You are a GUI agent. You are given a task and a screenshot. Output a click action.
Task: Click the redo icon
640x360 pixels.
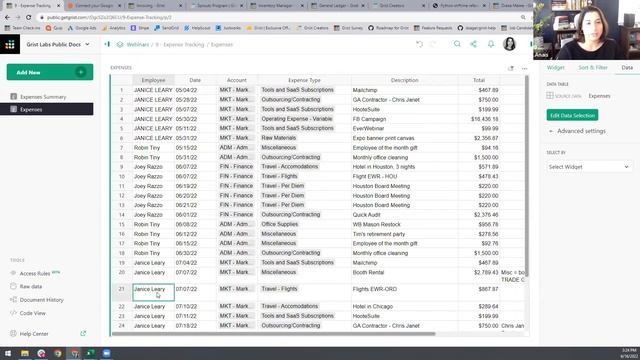pyautogui.click(x=433, y=44)
